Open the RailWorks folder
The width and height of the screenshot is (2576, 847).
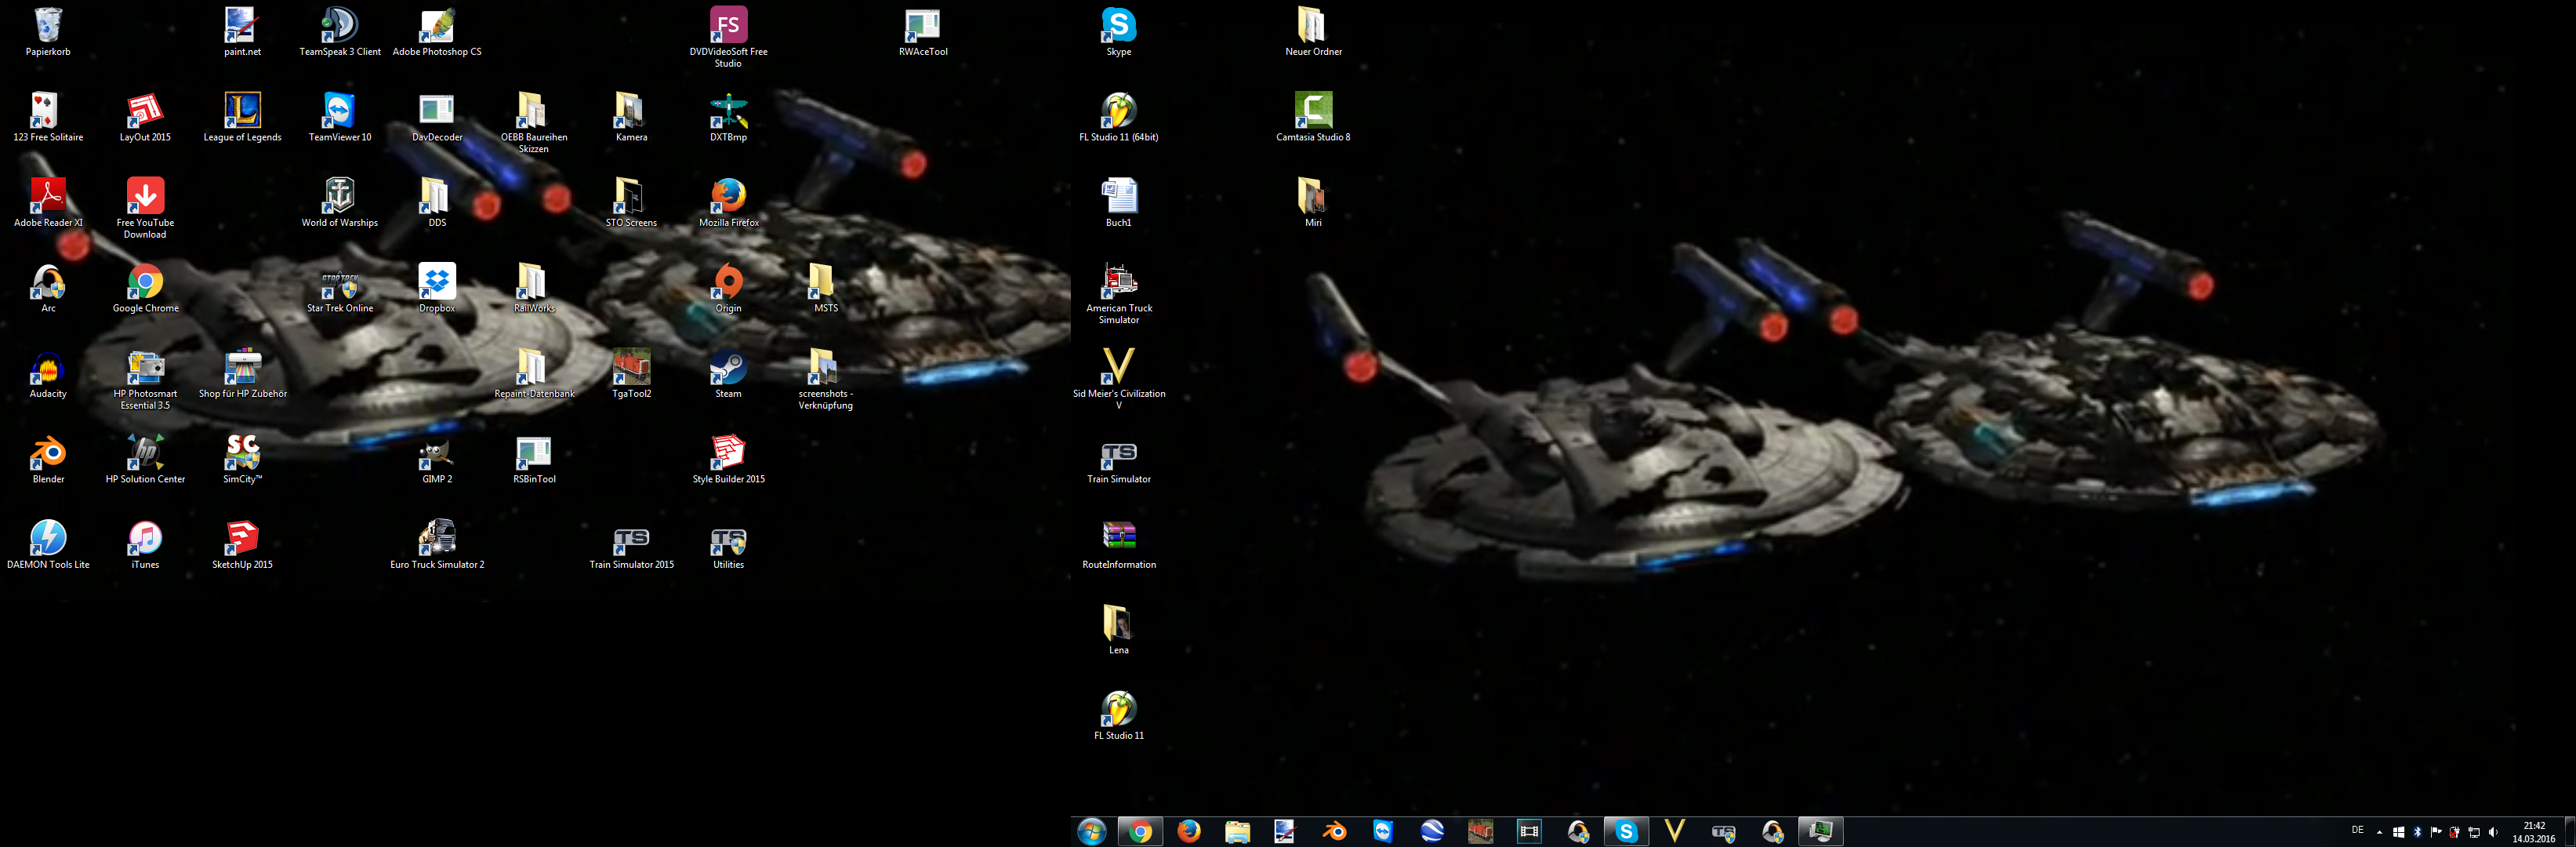click(x=534, y=288)
